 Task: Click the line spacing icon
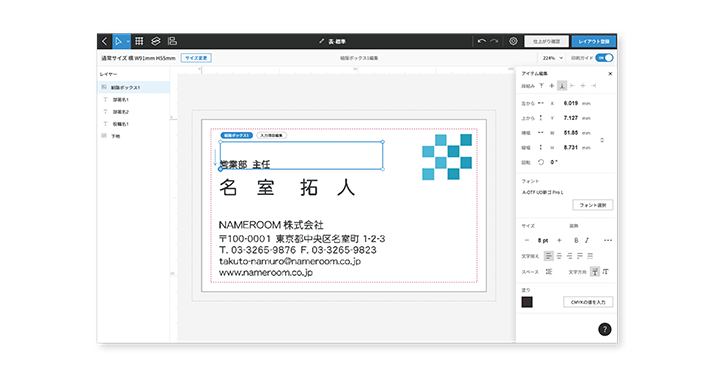(549, 272)
